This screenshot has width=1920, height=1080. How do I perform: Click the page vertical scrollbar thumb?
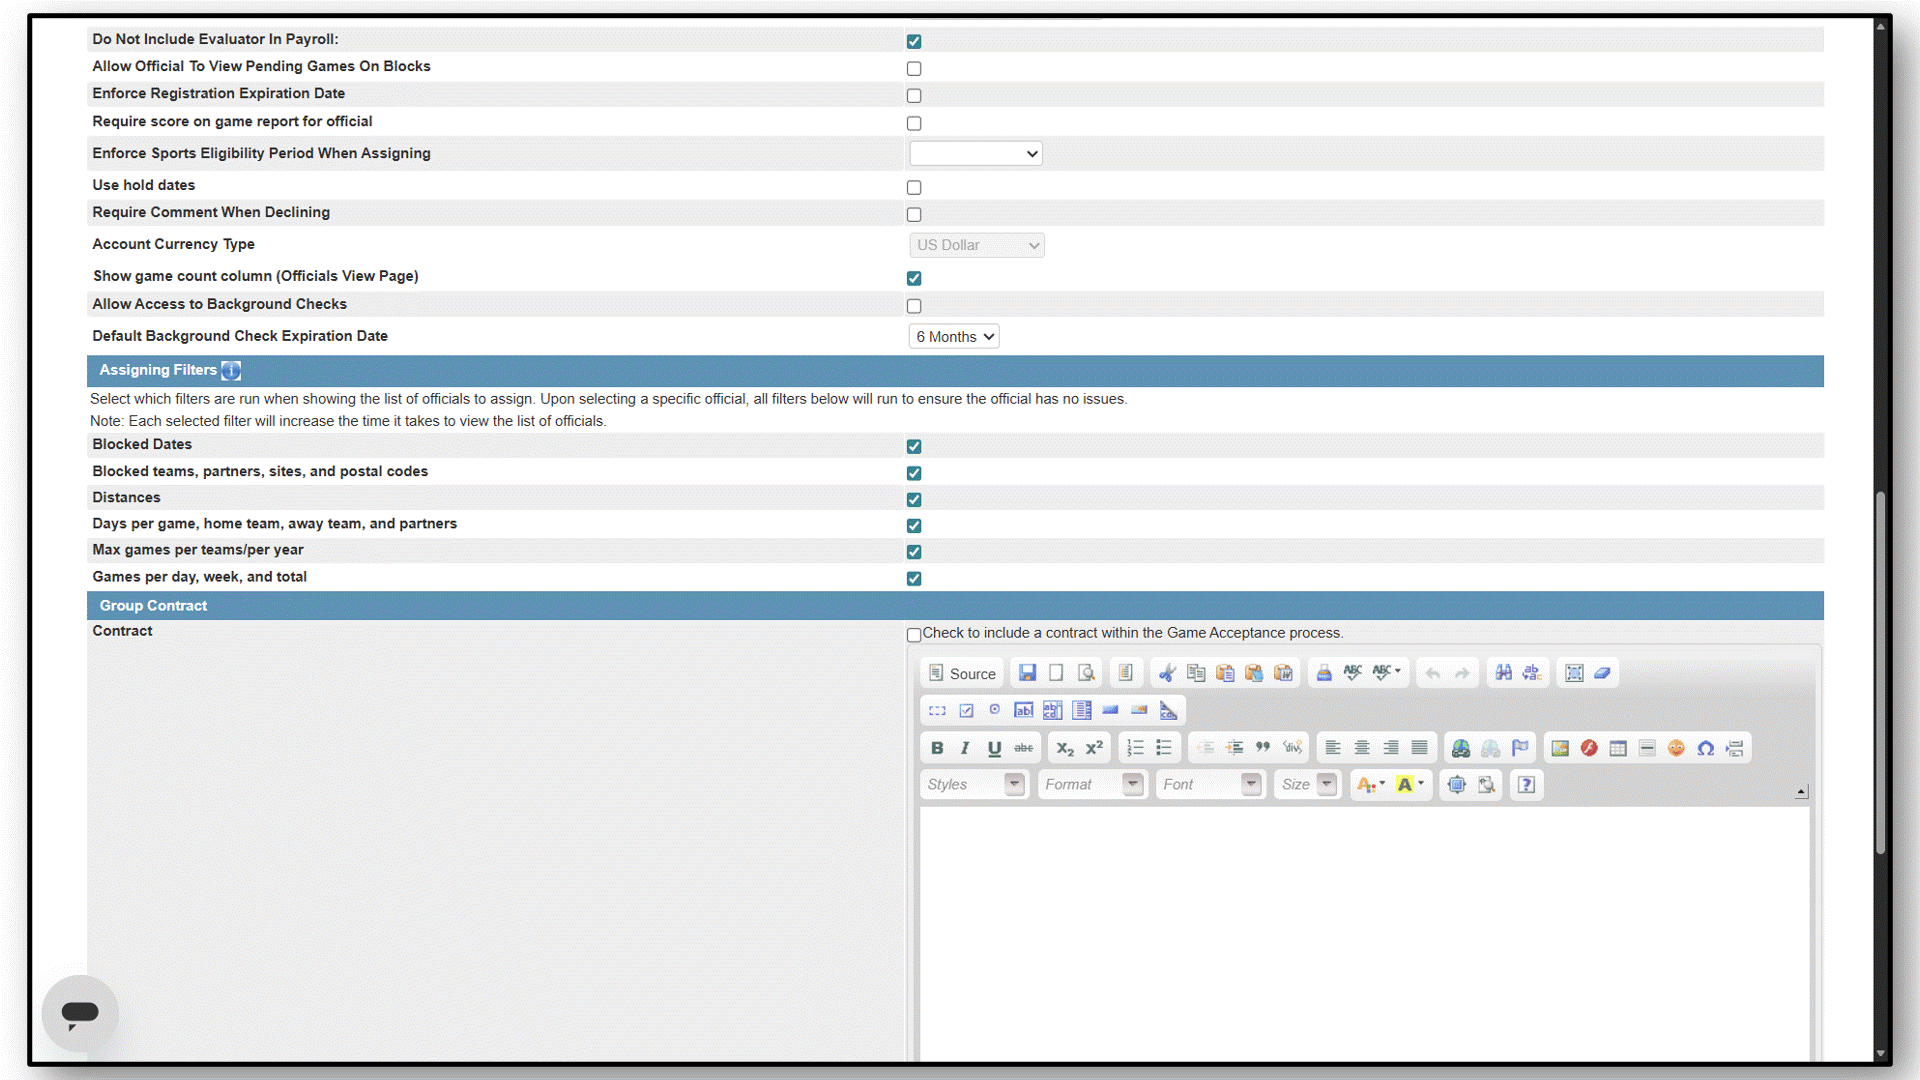(1880, 672)
